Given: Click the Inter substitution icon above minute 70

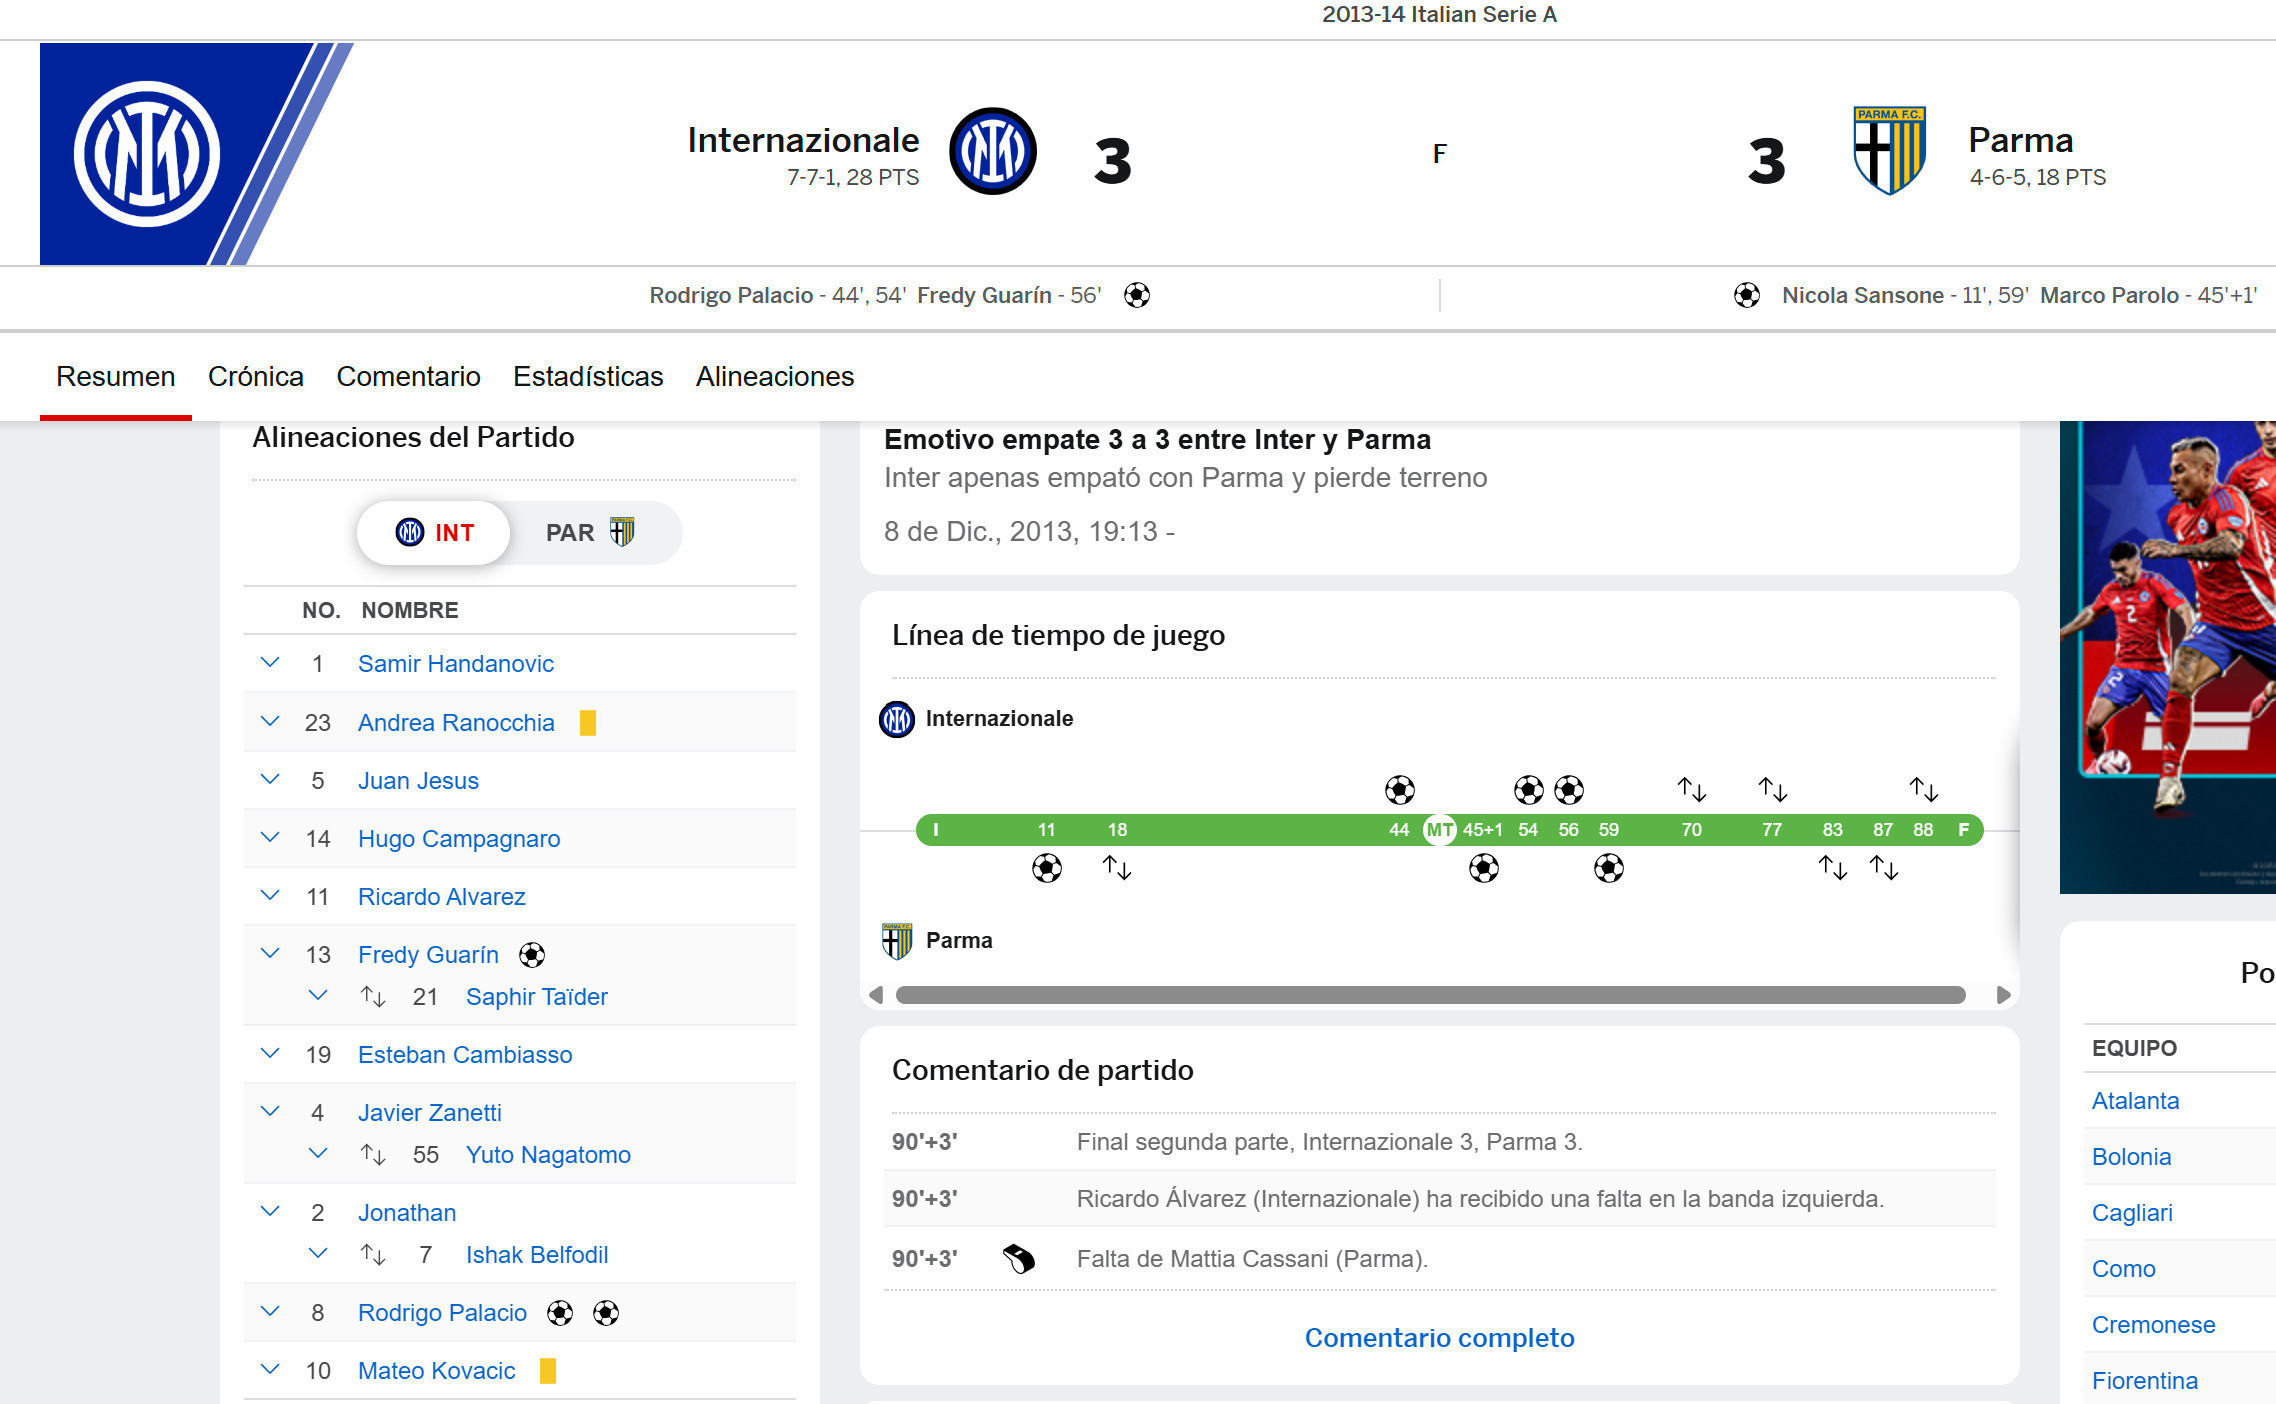Looking at the screenshot, I should [x=1692, y=790].
